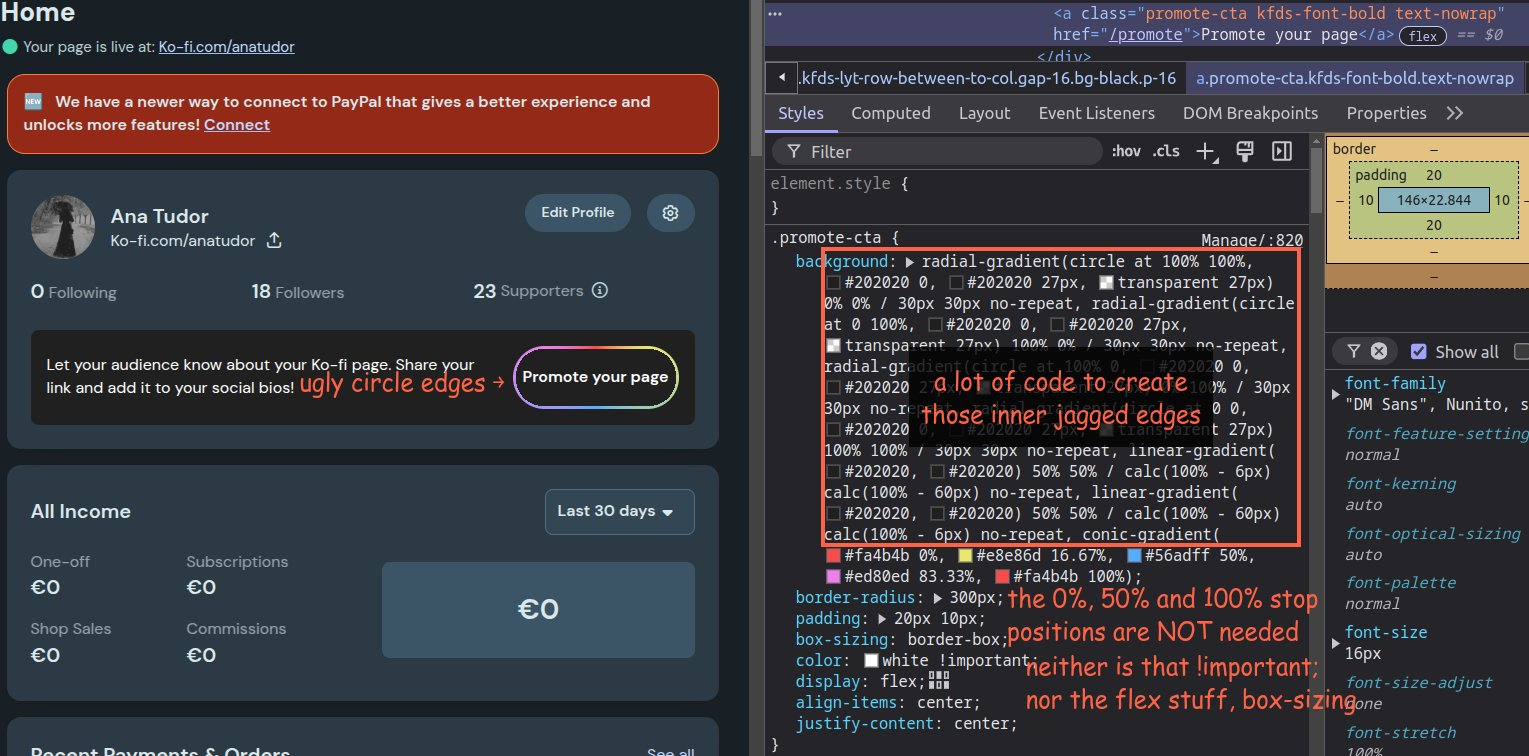Expand the border-radius shorthand triangle
The height and width of the screenshot is (756, 1529).
(x=938, y=598)
